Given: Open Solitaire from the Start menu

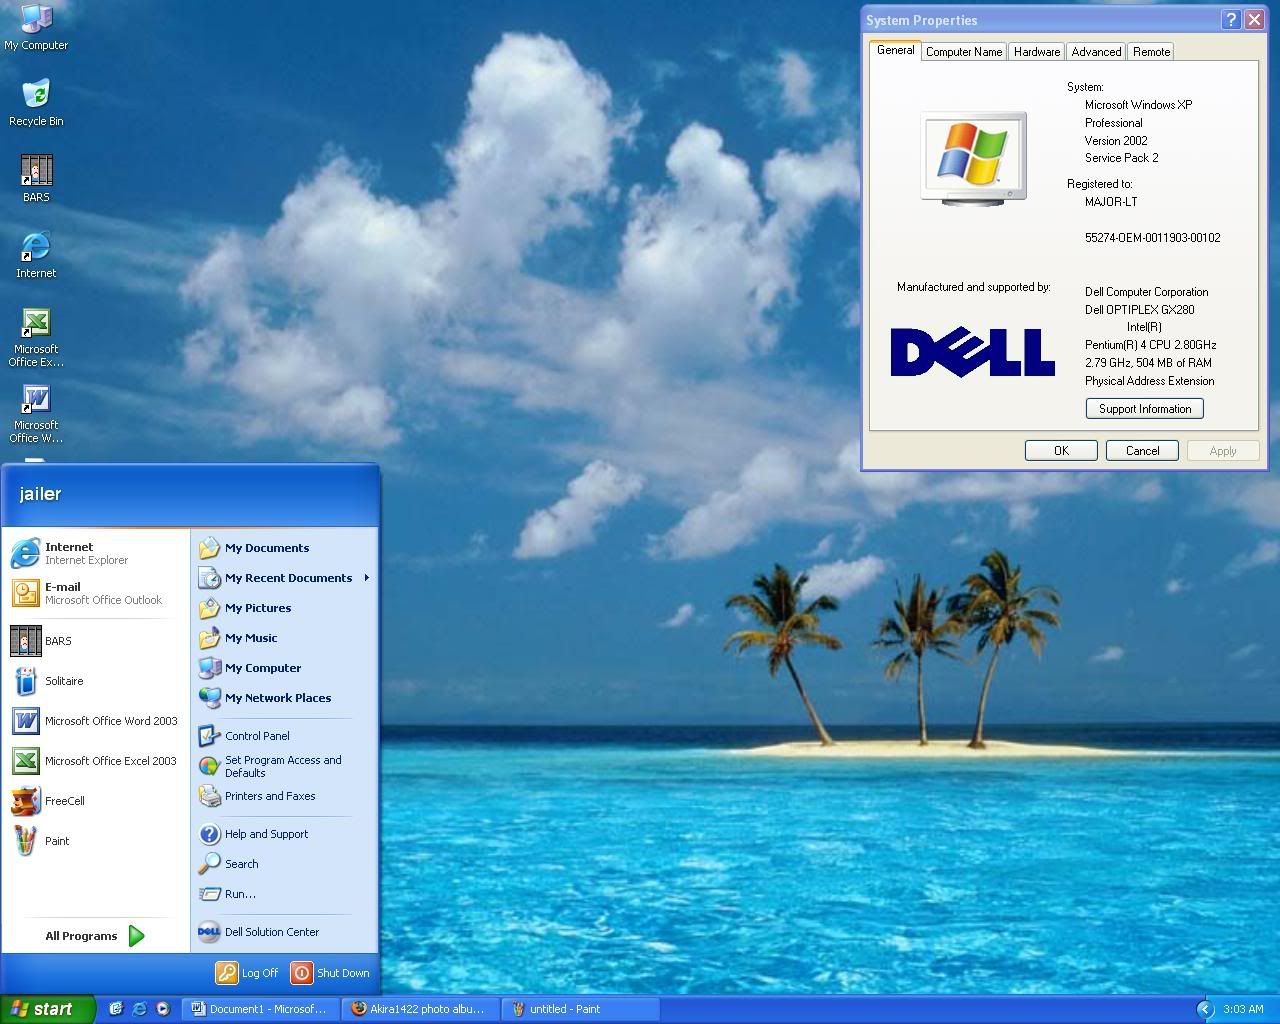Looking at the screenshot, I should coord(65,681).
